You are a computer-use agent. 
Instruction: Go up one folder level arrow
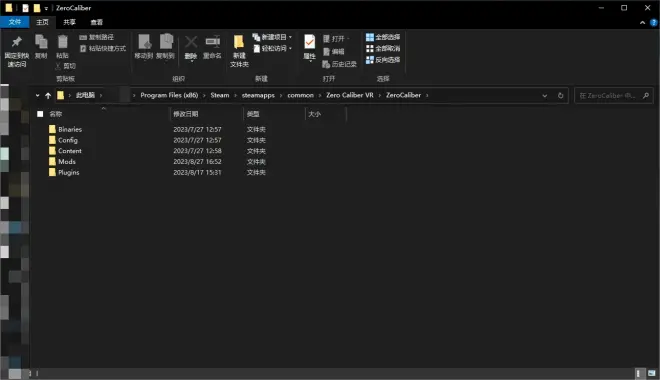[x=48, y=96]
